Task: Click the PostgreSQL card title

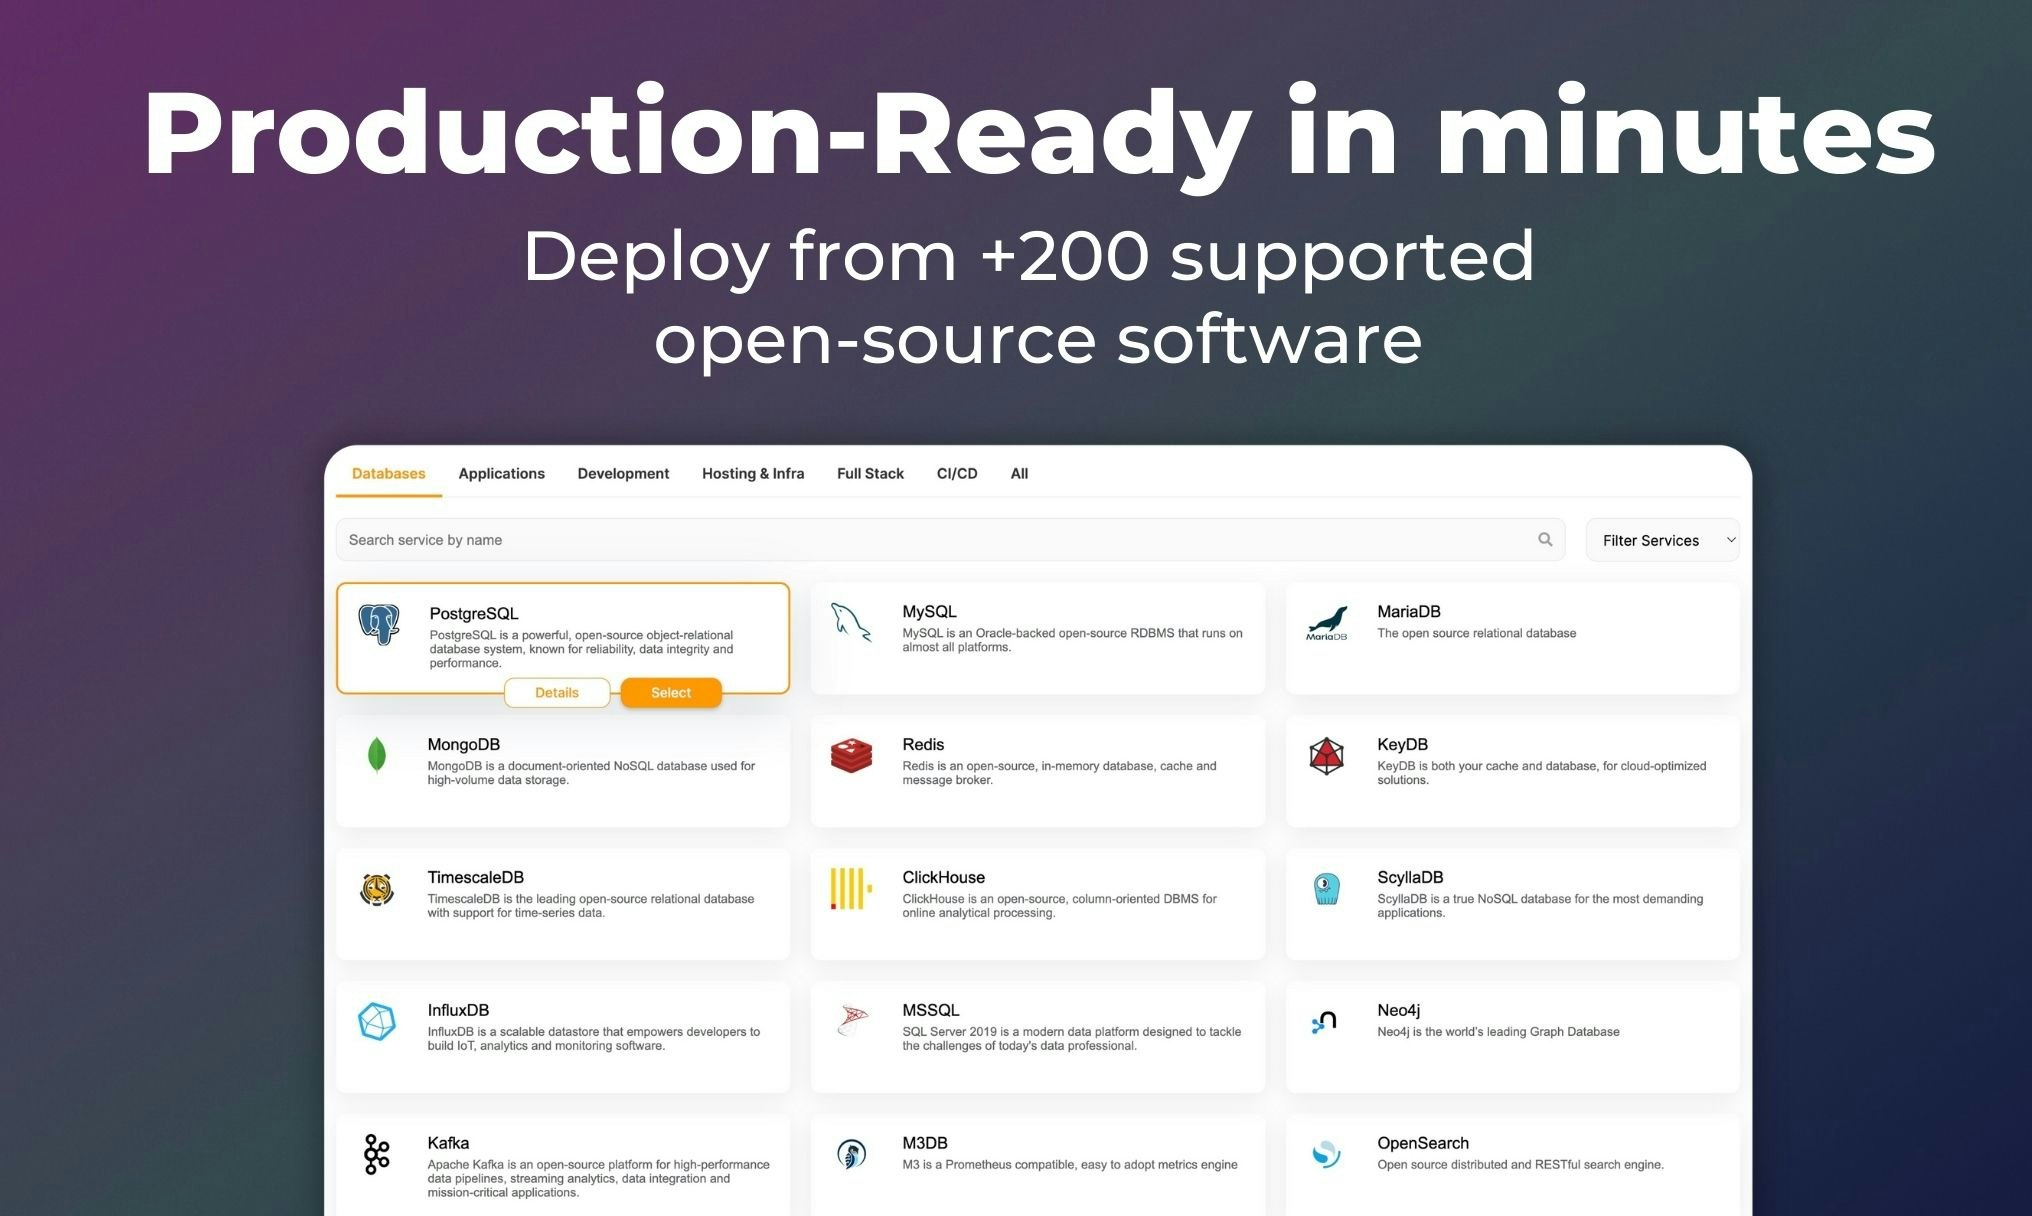Action: pos(474,613)
